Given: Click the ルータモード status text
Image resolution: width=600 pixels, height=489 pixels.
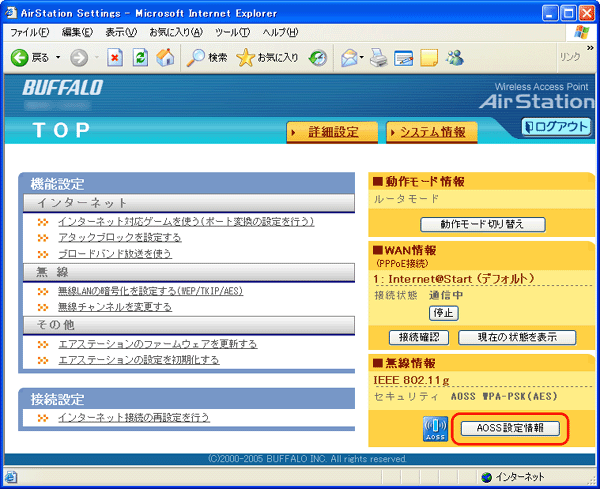Looking at the screenshot, I should click(406, 199).
